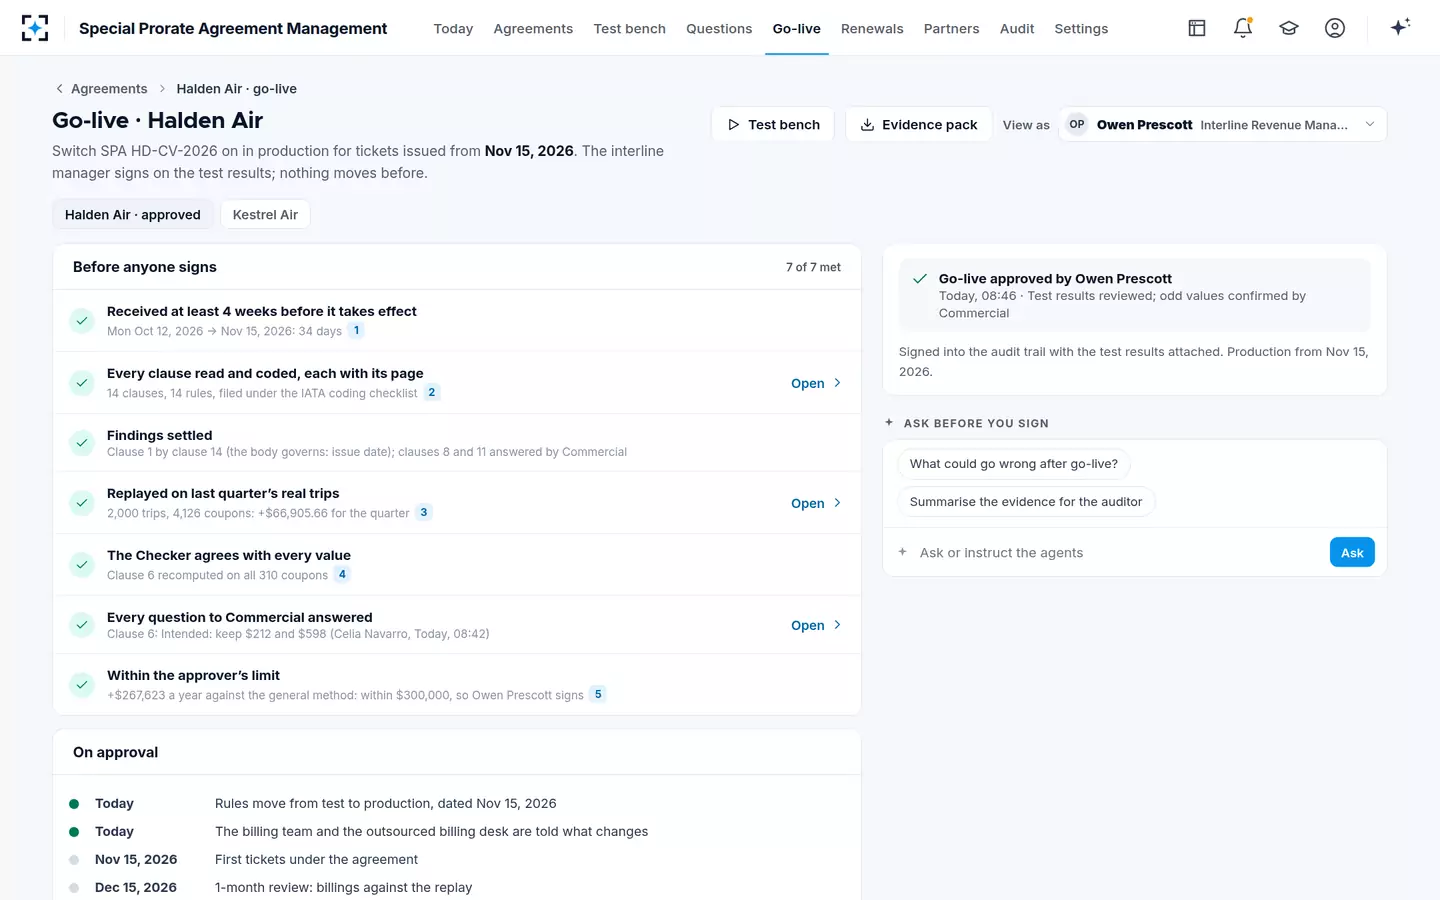
Task: Select the Halden Air · approved chip
Action: point(133,215)
